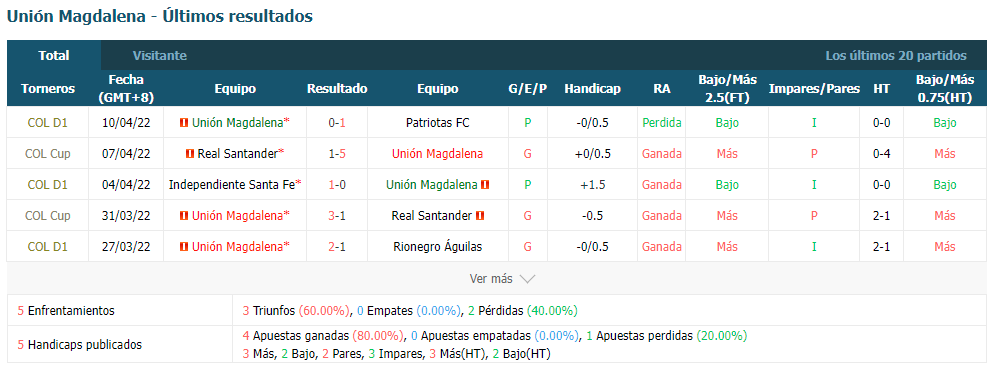Click red card icon before Unión Magdalena 10/04/22
The image size is (995, 373).
tap(184, 122)
